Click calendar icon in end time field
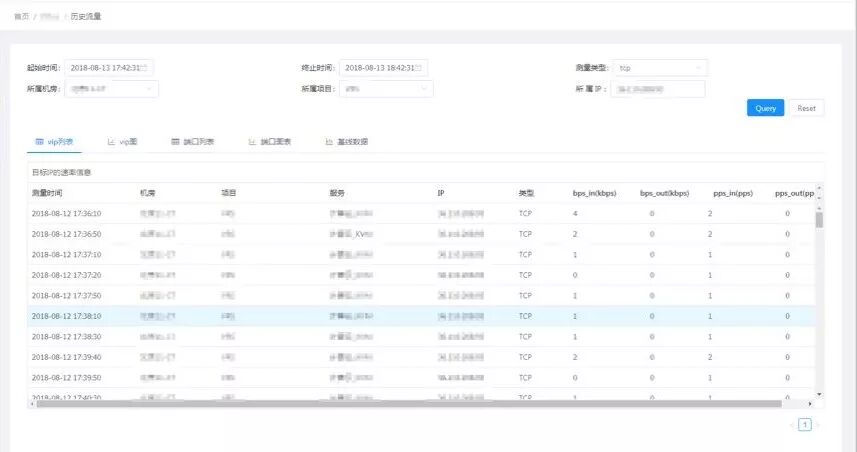The image size is (857, 452). 418,68
